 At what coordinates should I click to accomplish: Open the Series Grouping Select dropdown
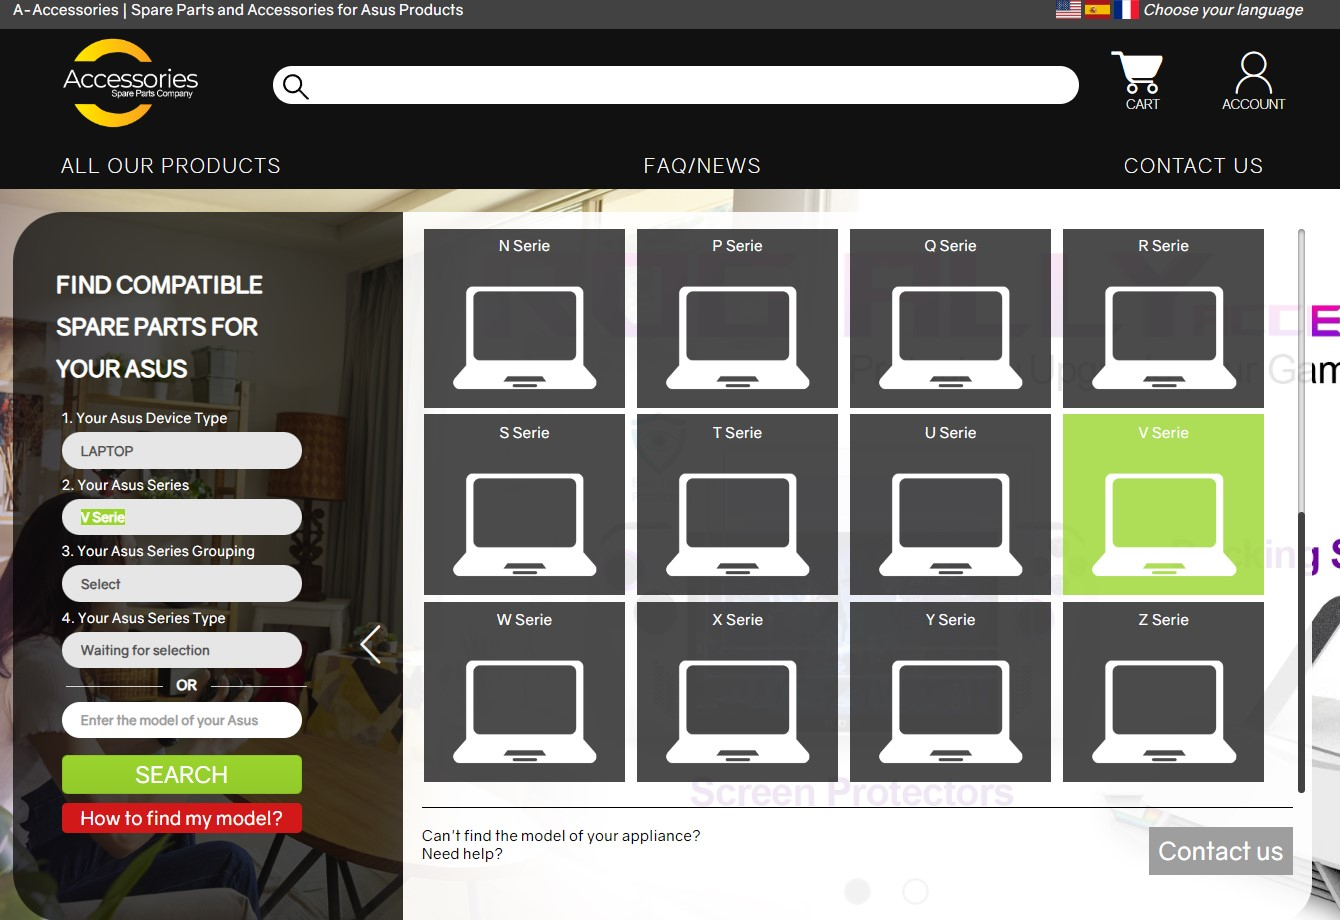pyautogui.click(x=182, y=584)
